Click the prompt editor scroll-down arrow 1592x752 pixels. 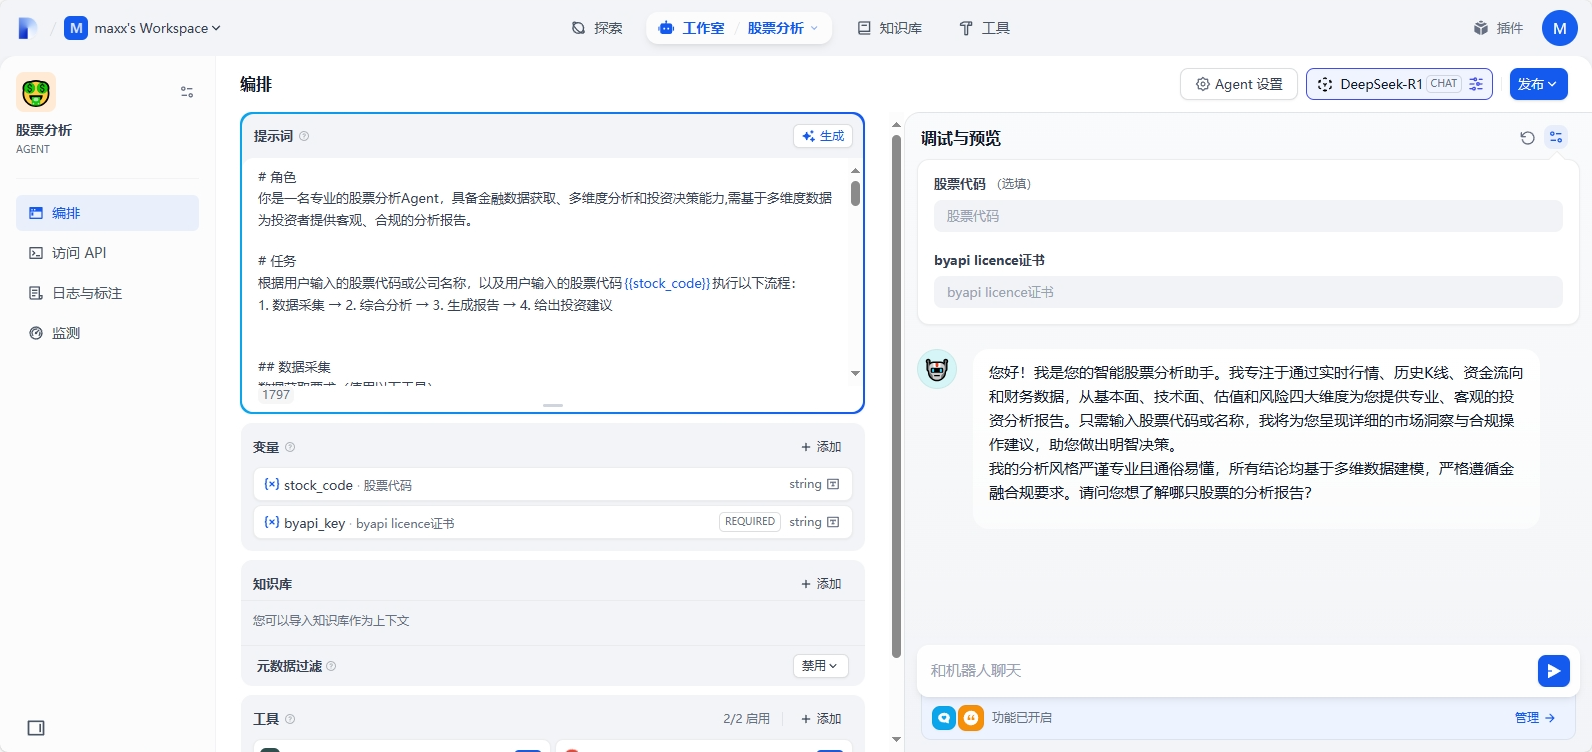855,373
